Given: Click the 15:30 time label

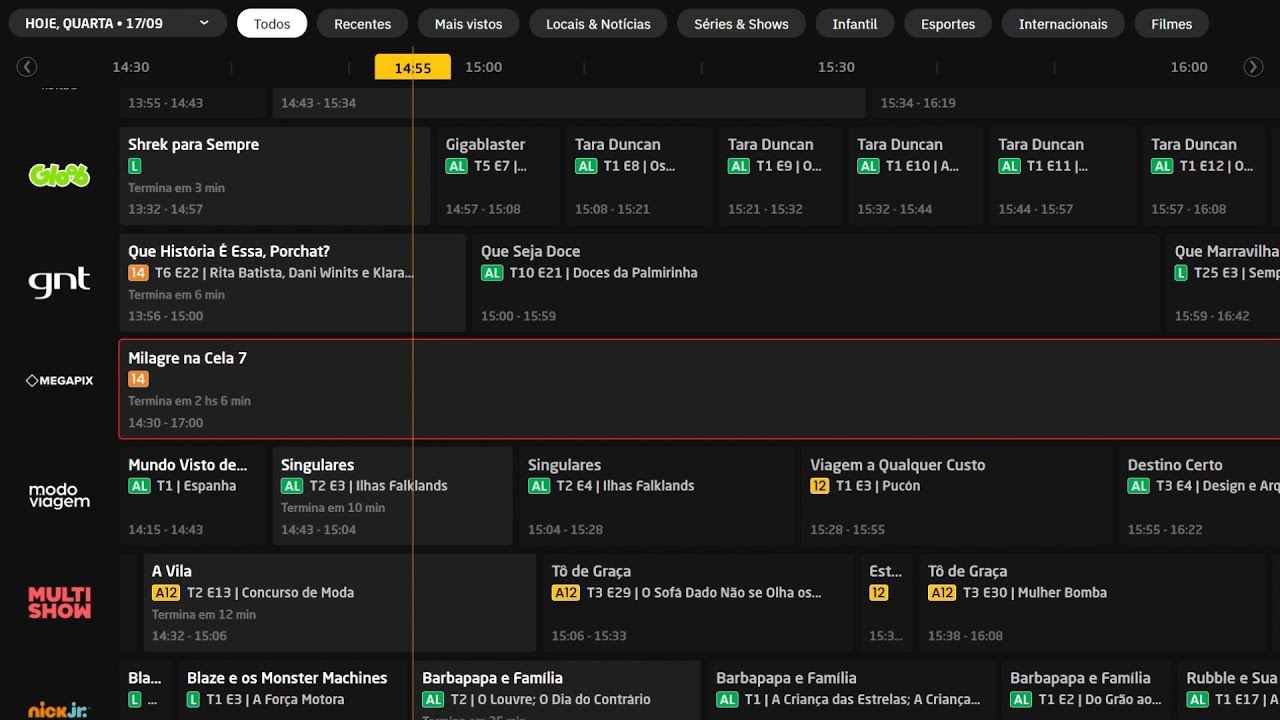Looking at the screenshot, I should pos(836,67).
